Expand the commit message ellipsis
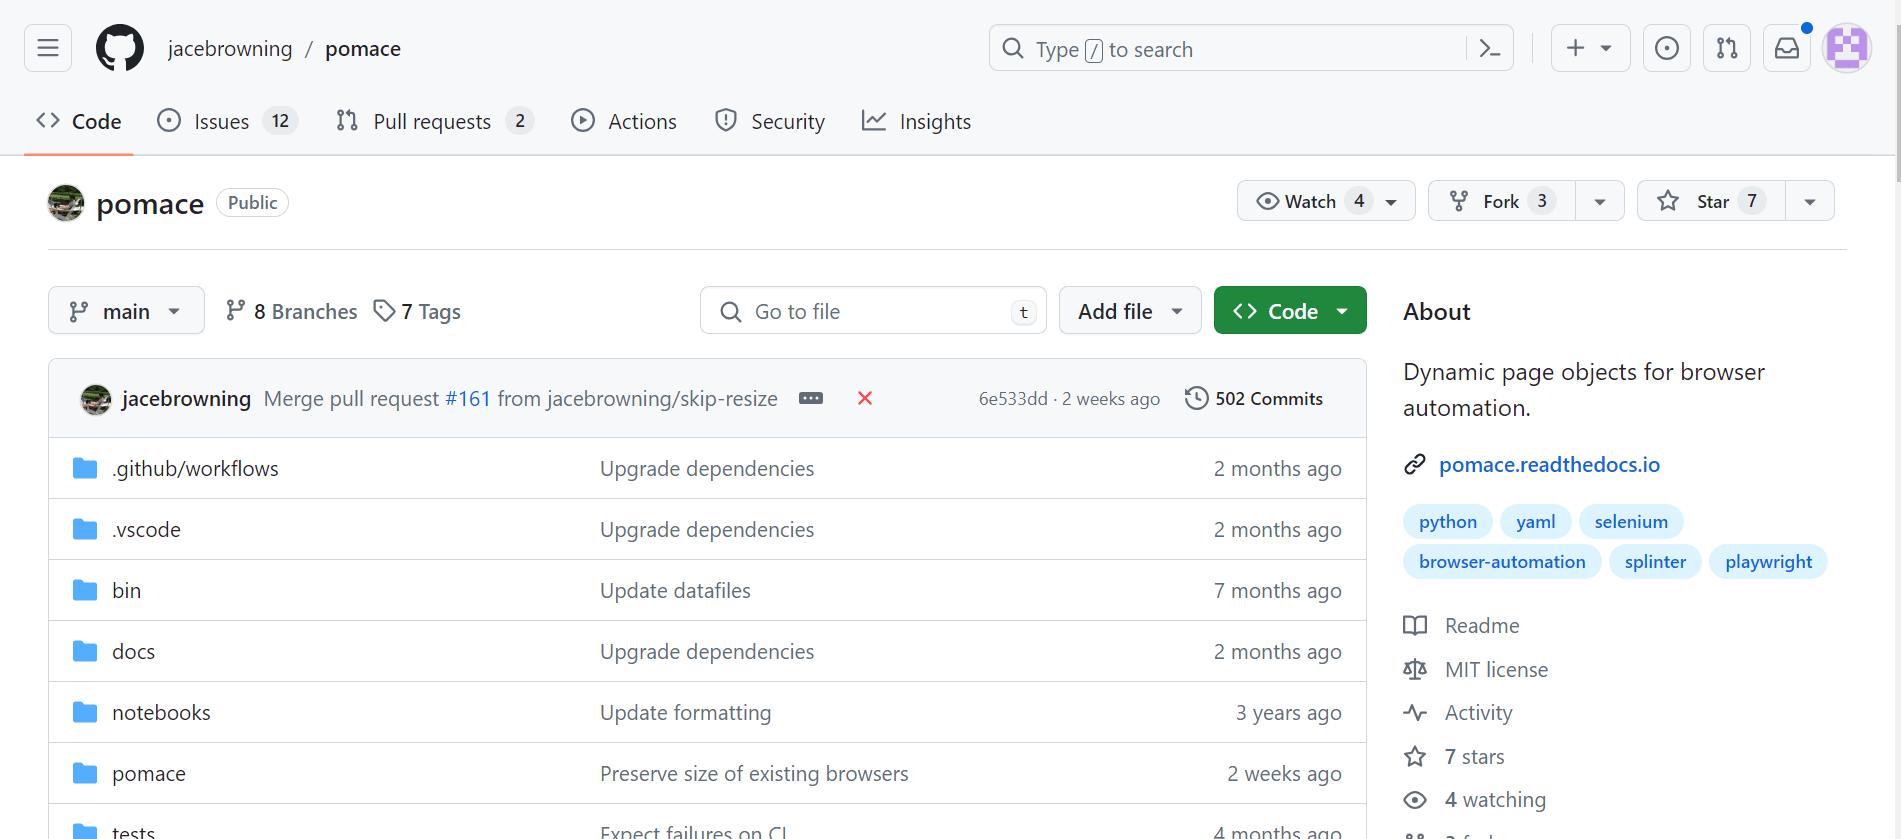 (811, 398)
